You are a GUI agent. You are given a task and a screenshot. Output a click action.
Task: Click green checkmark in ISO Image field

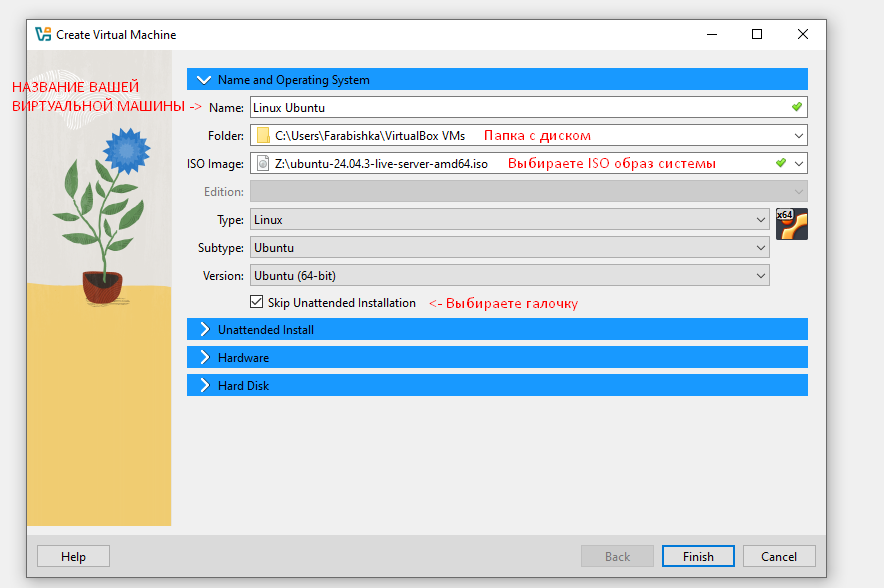pyautogui.click(x=780, y=163)
